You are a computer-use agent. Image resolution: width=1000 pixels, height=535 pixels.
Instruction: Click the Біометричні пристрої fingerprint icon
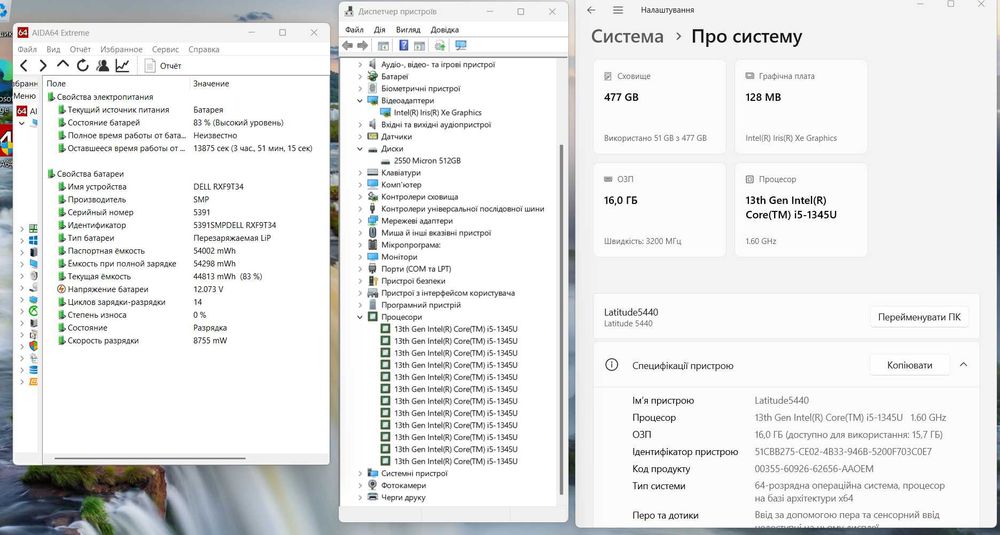point(372,89)
